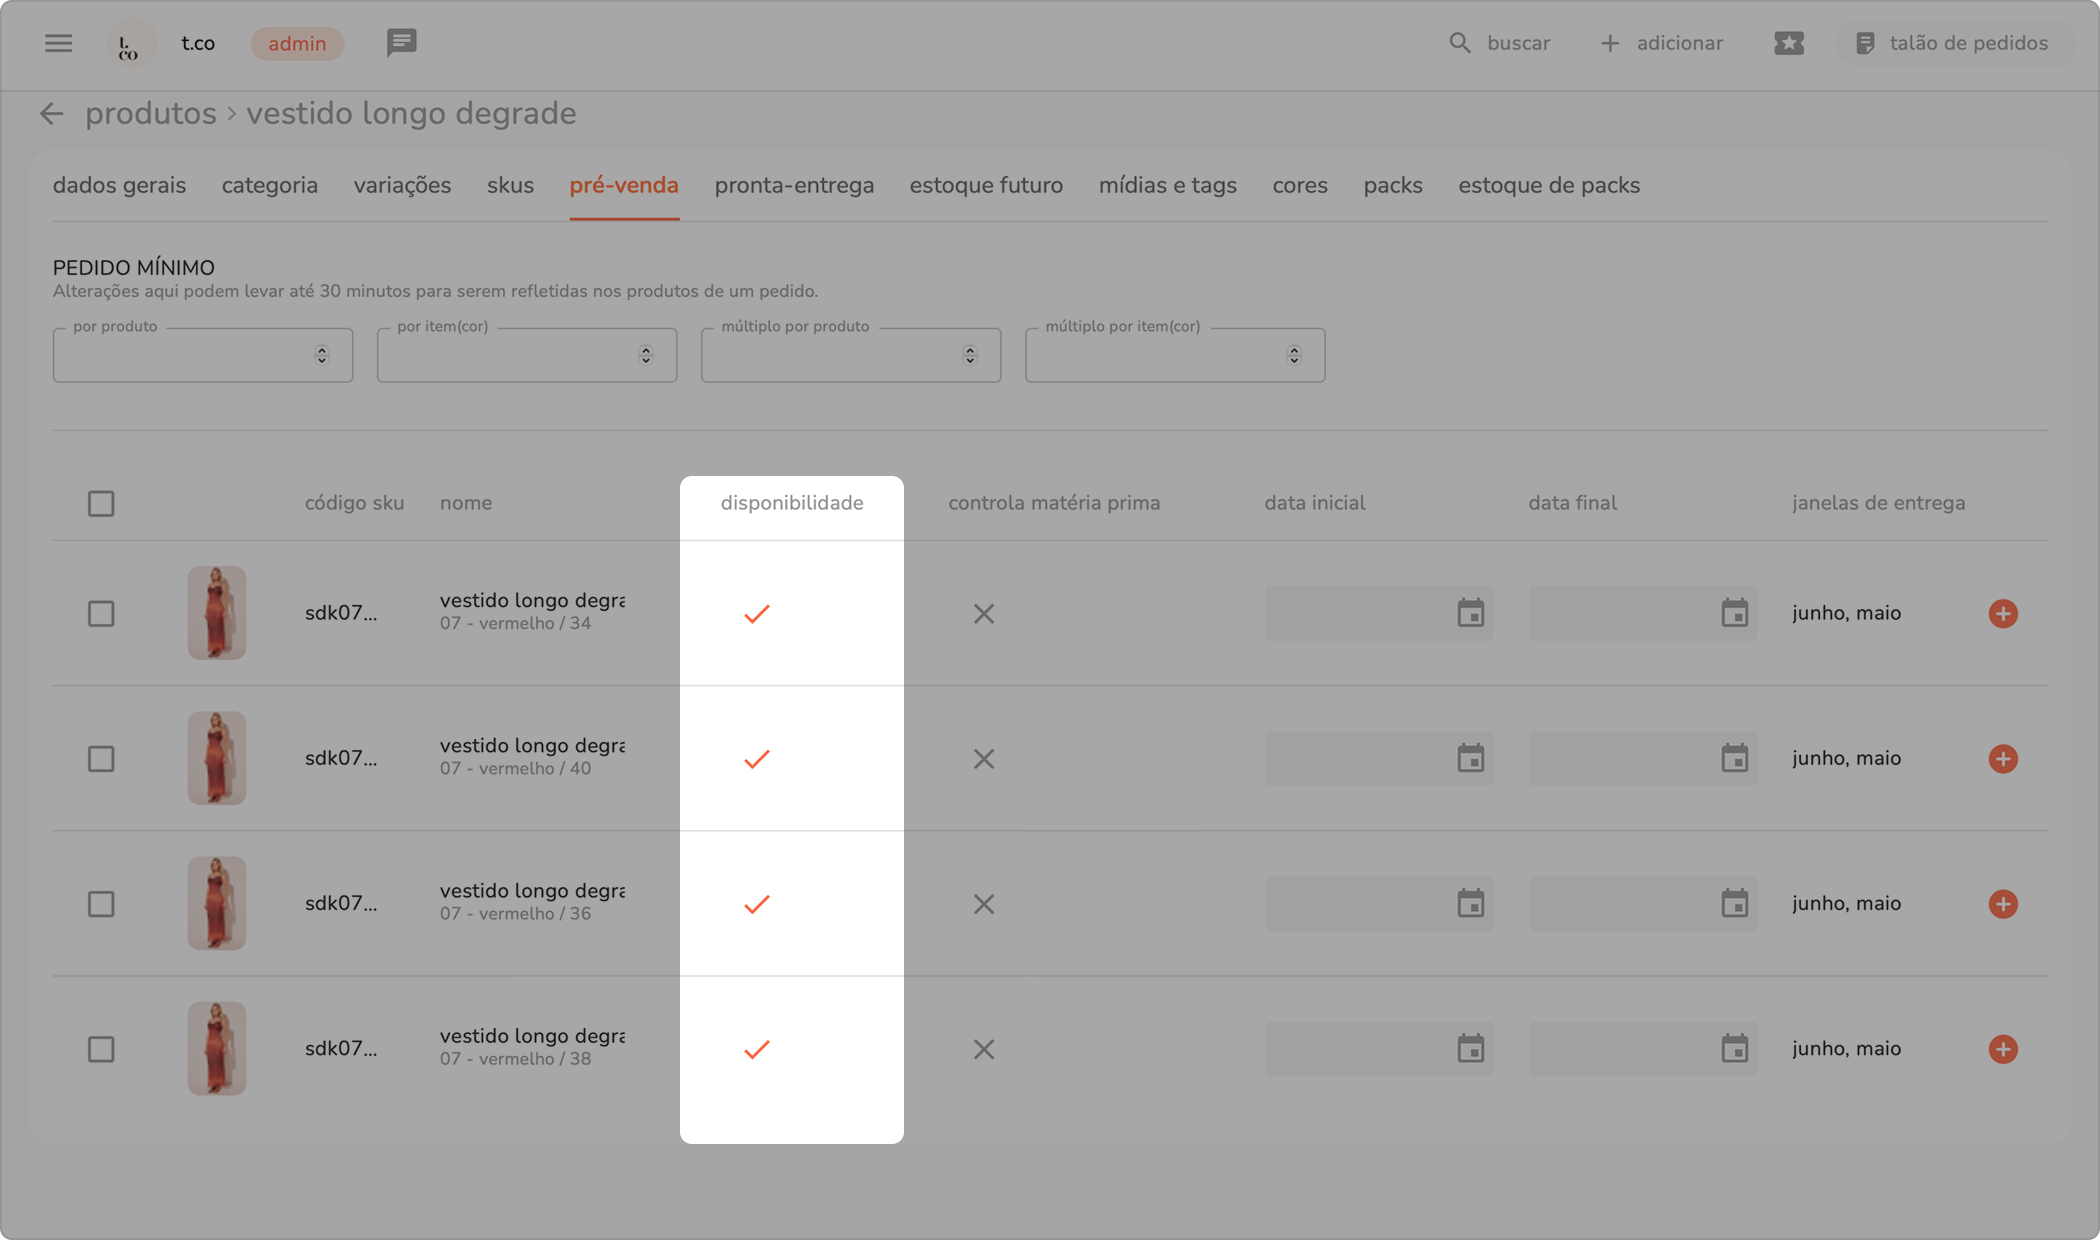Open the estoque de packs tab
The width and height of the screenshot is (2100, 1240).
(x=1548, y=186)
